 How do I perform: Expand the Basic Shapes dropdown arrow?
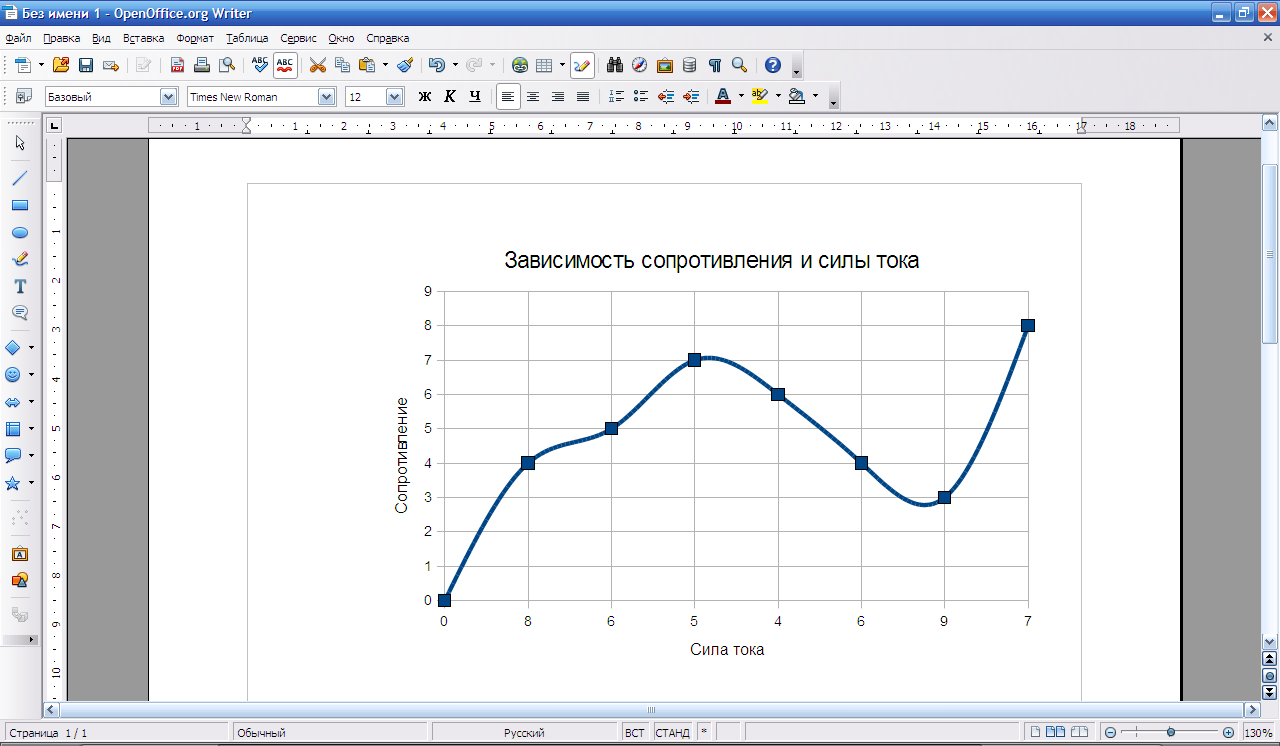click(x=32, y=348)
